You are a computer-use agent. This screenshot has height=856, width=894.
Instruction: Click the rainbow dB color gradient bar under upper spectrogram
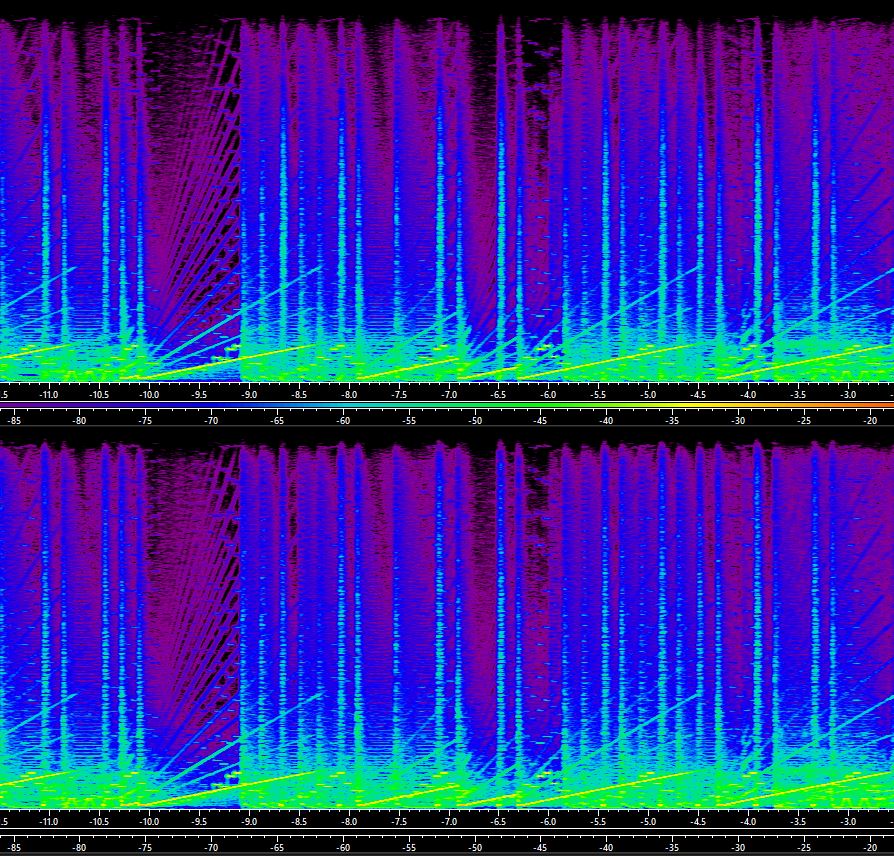447,405
